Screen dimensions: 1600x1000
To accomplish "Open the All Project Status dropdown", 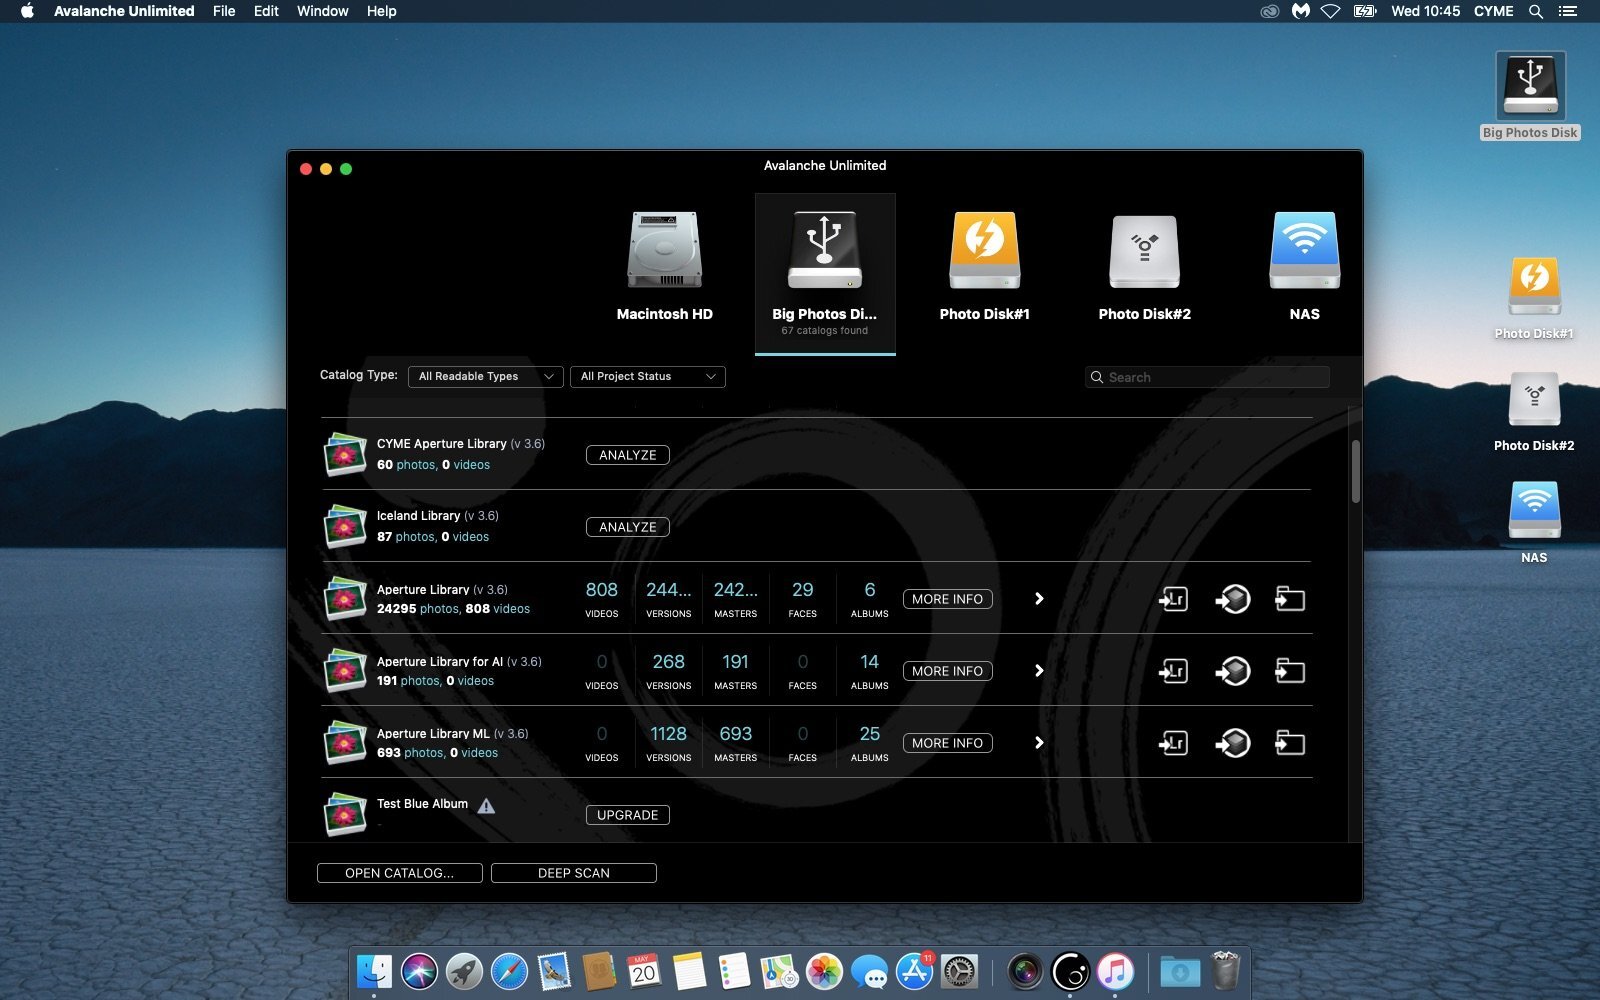I will coord(648,376).
